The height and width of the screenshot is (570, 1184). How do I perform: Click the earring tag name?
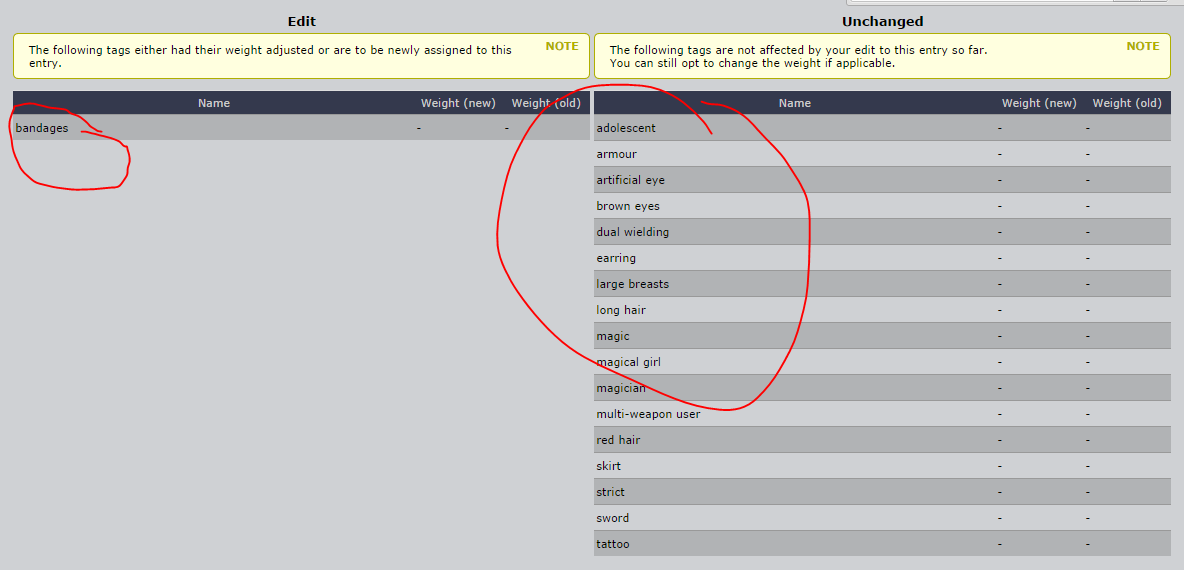[616, 258]
